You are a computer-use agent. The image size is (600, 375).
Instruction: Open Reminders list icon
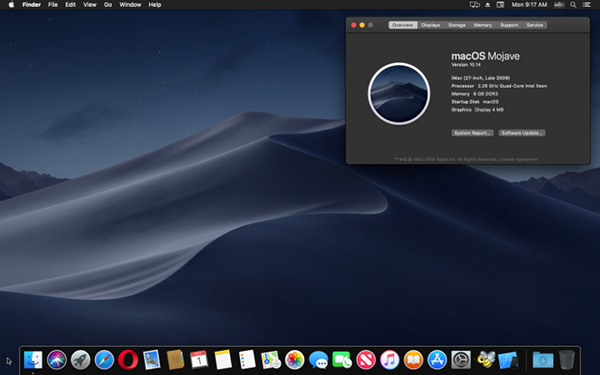point(247,360)
